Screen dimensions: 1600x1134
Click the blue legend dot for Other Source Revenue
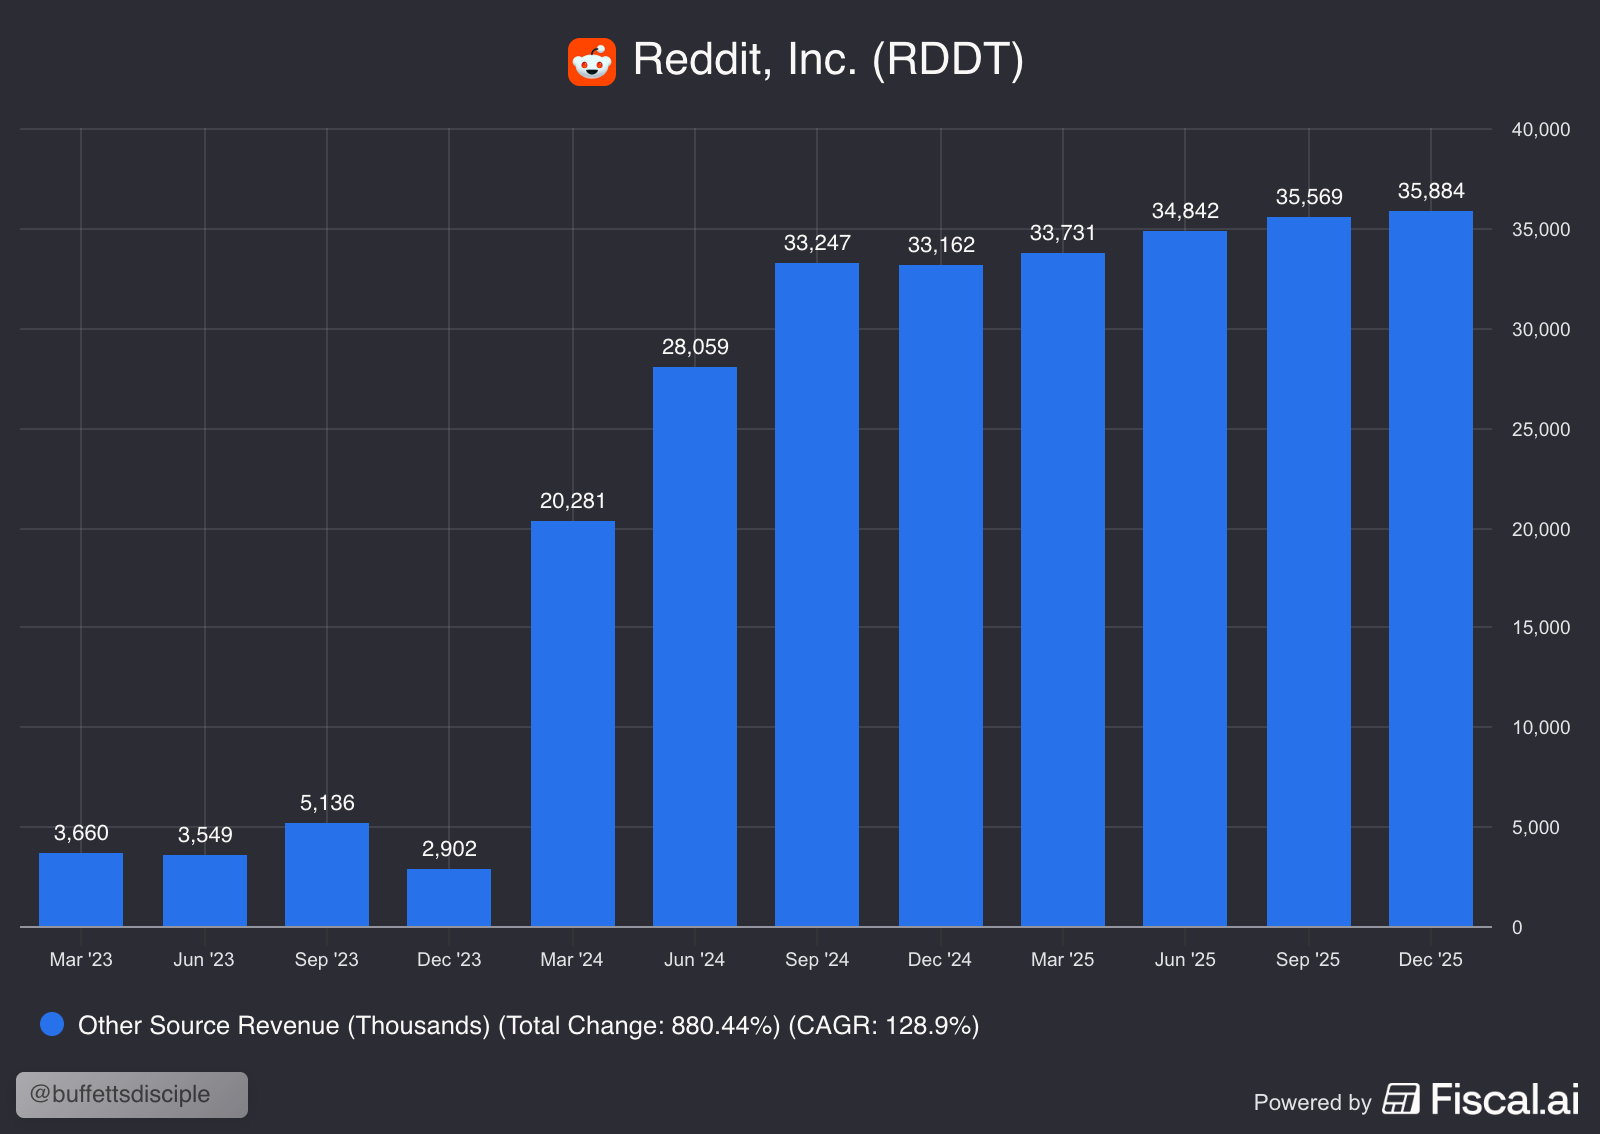coord(52,1024)
